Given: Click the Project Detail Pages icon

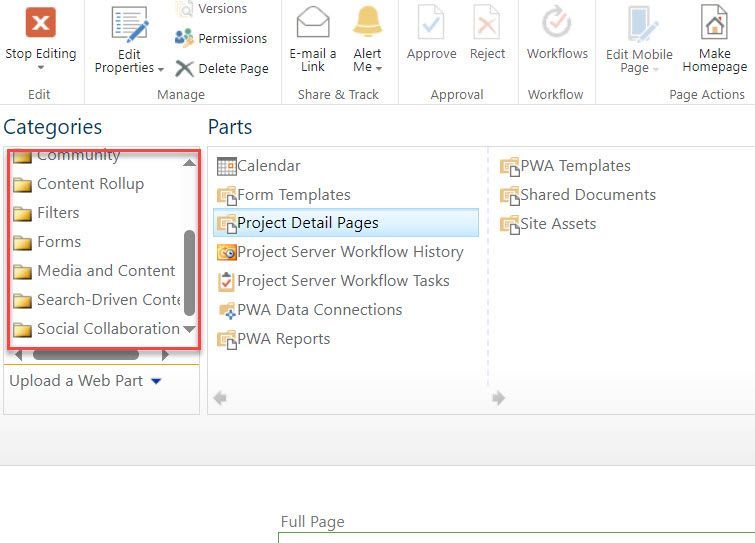Looking at the screenshot, I should [226, 224].
